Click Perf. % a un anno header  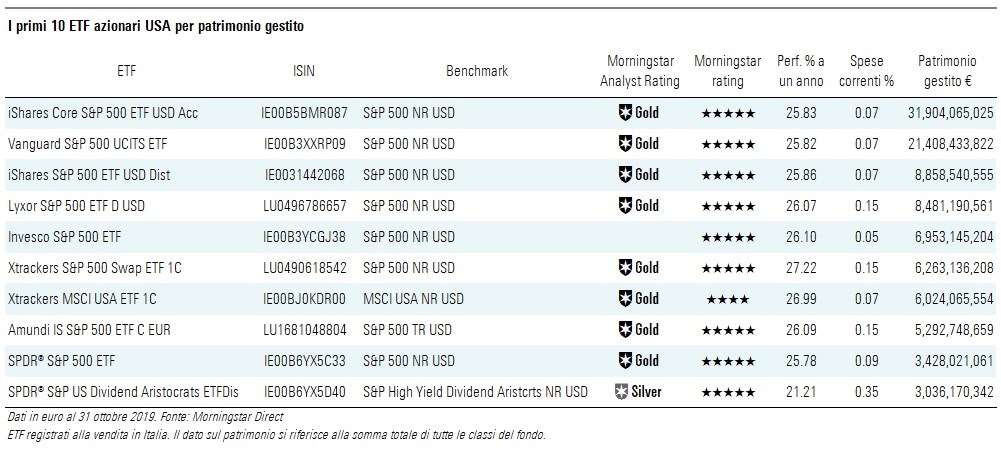click(802, 71)
